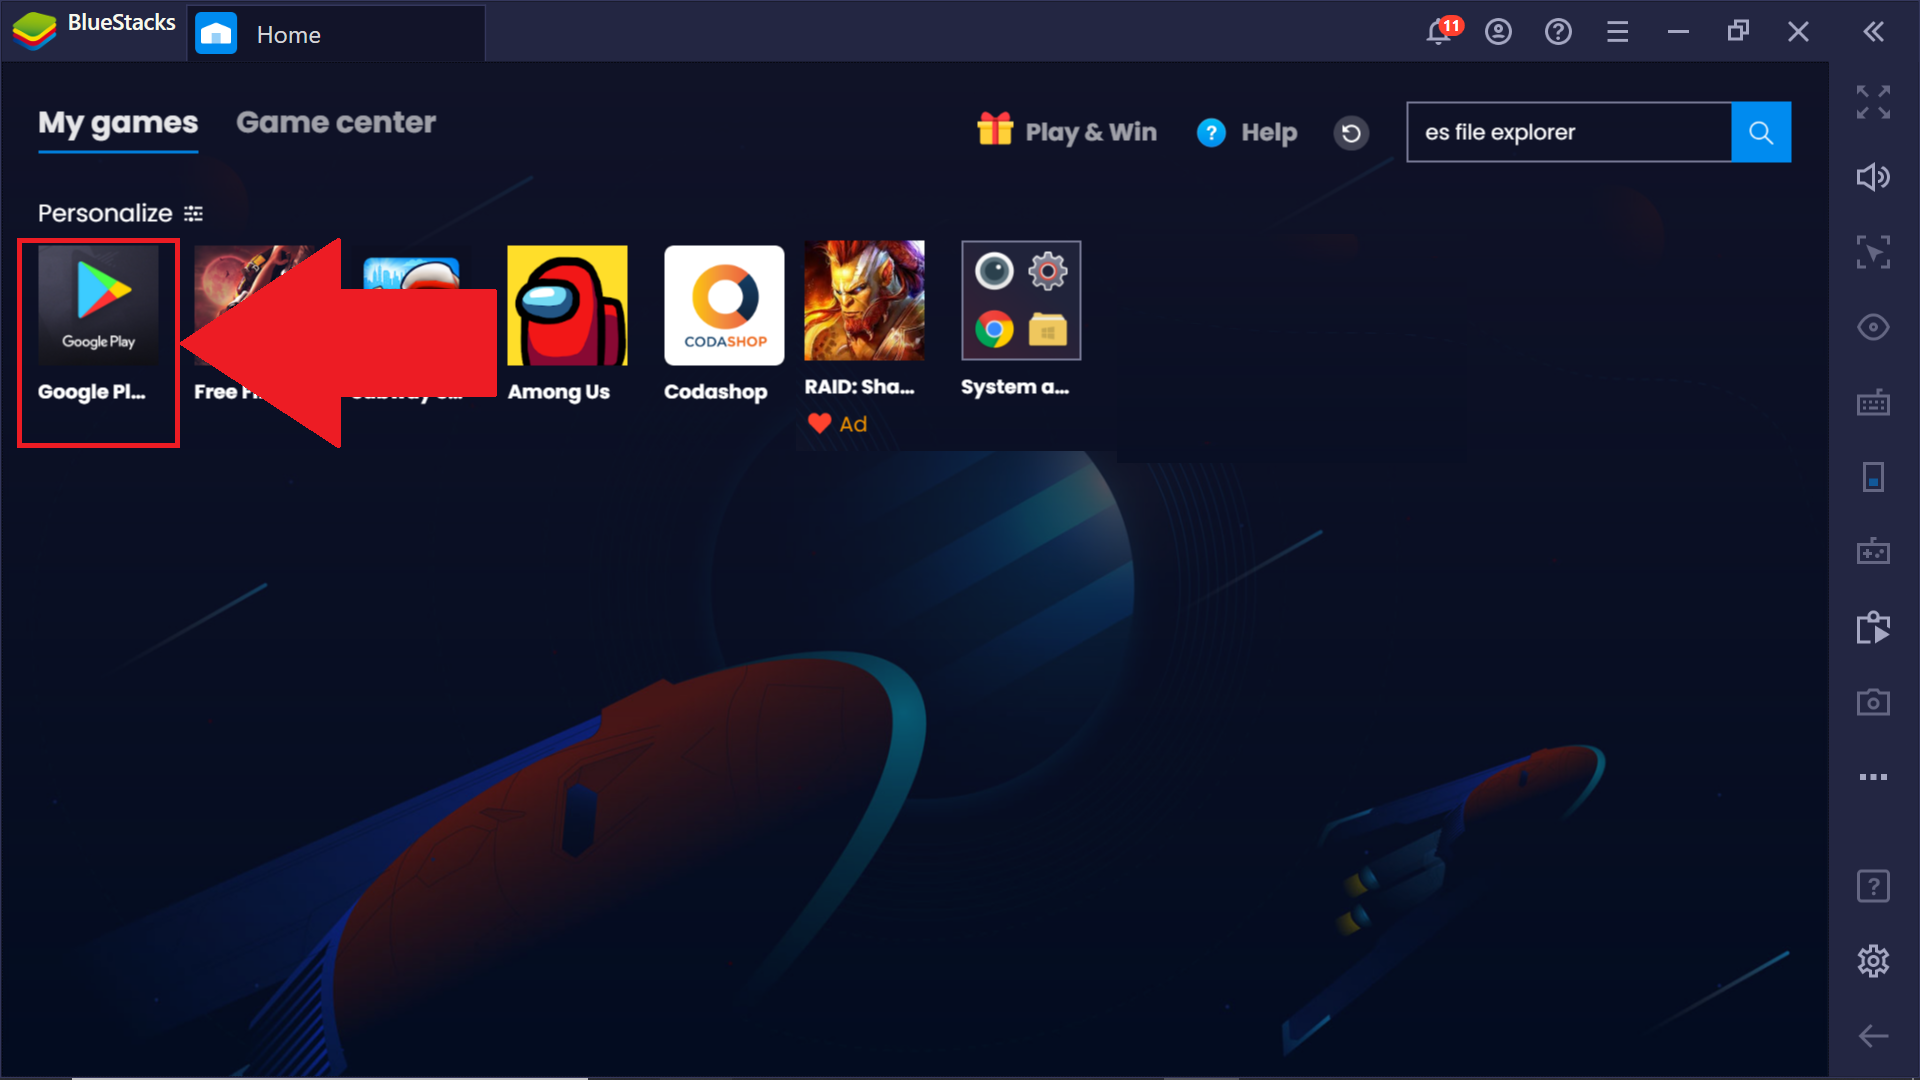Viewport: 1920px width, 1080px height.
Task: Open keyboard controls icon in sidebar
Action: tap(1873, 403)
